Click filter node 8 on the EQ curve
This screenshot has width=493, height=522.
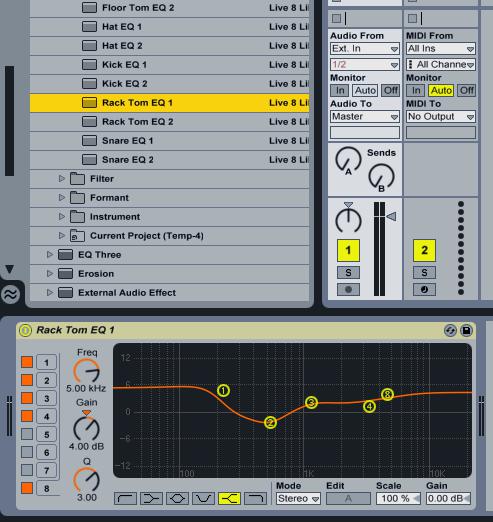pos(387,395)
